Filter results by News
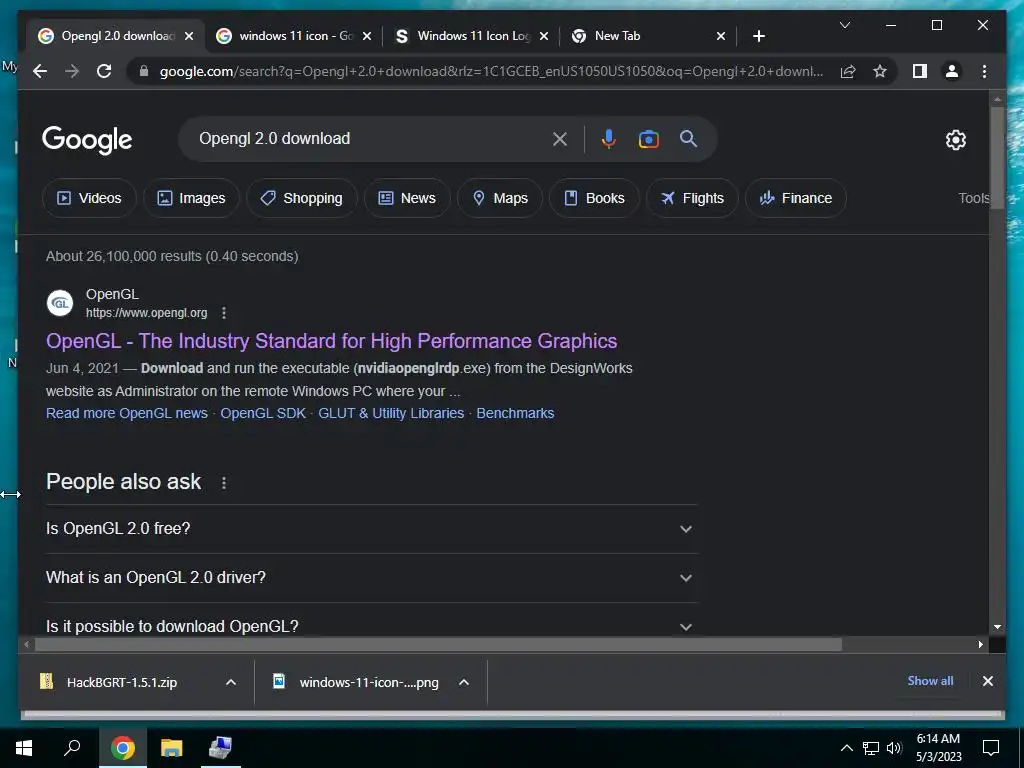This screenshot has width=1024, height=768. click(407, 198)
